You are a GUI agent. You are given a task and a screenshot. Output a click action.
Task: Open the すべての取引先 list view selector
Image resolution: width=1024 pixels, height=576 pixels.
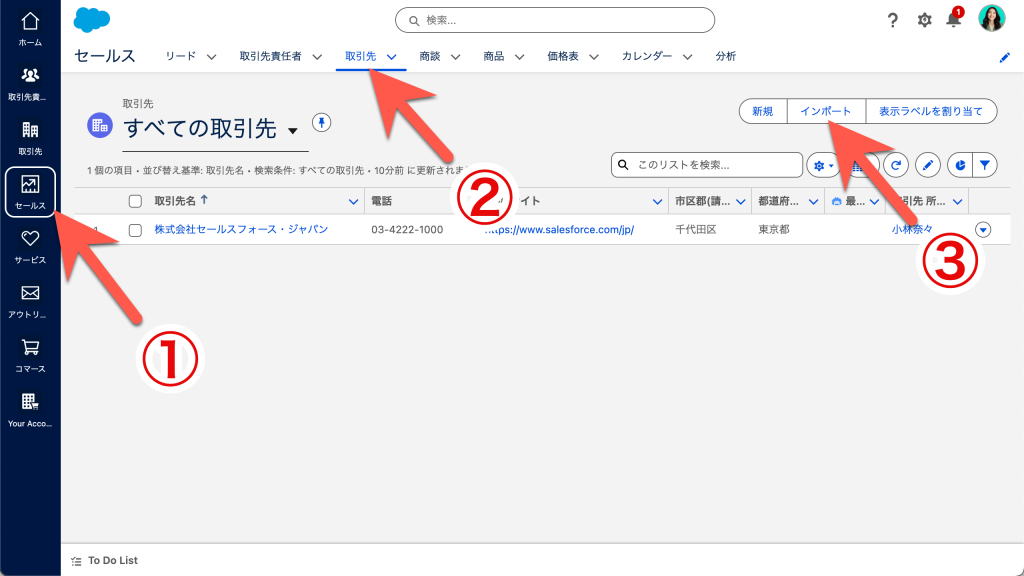pyautogui.click(x=293, y=131)
